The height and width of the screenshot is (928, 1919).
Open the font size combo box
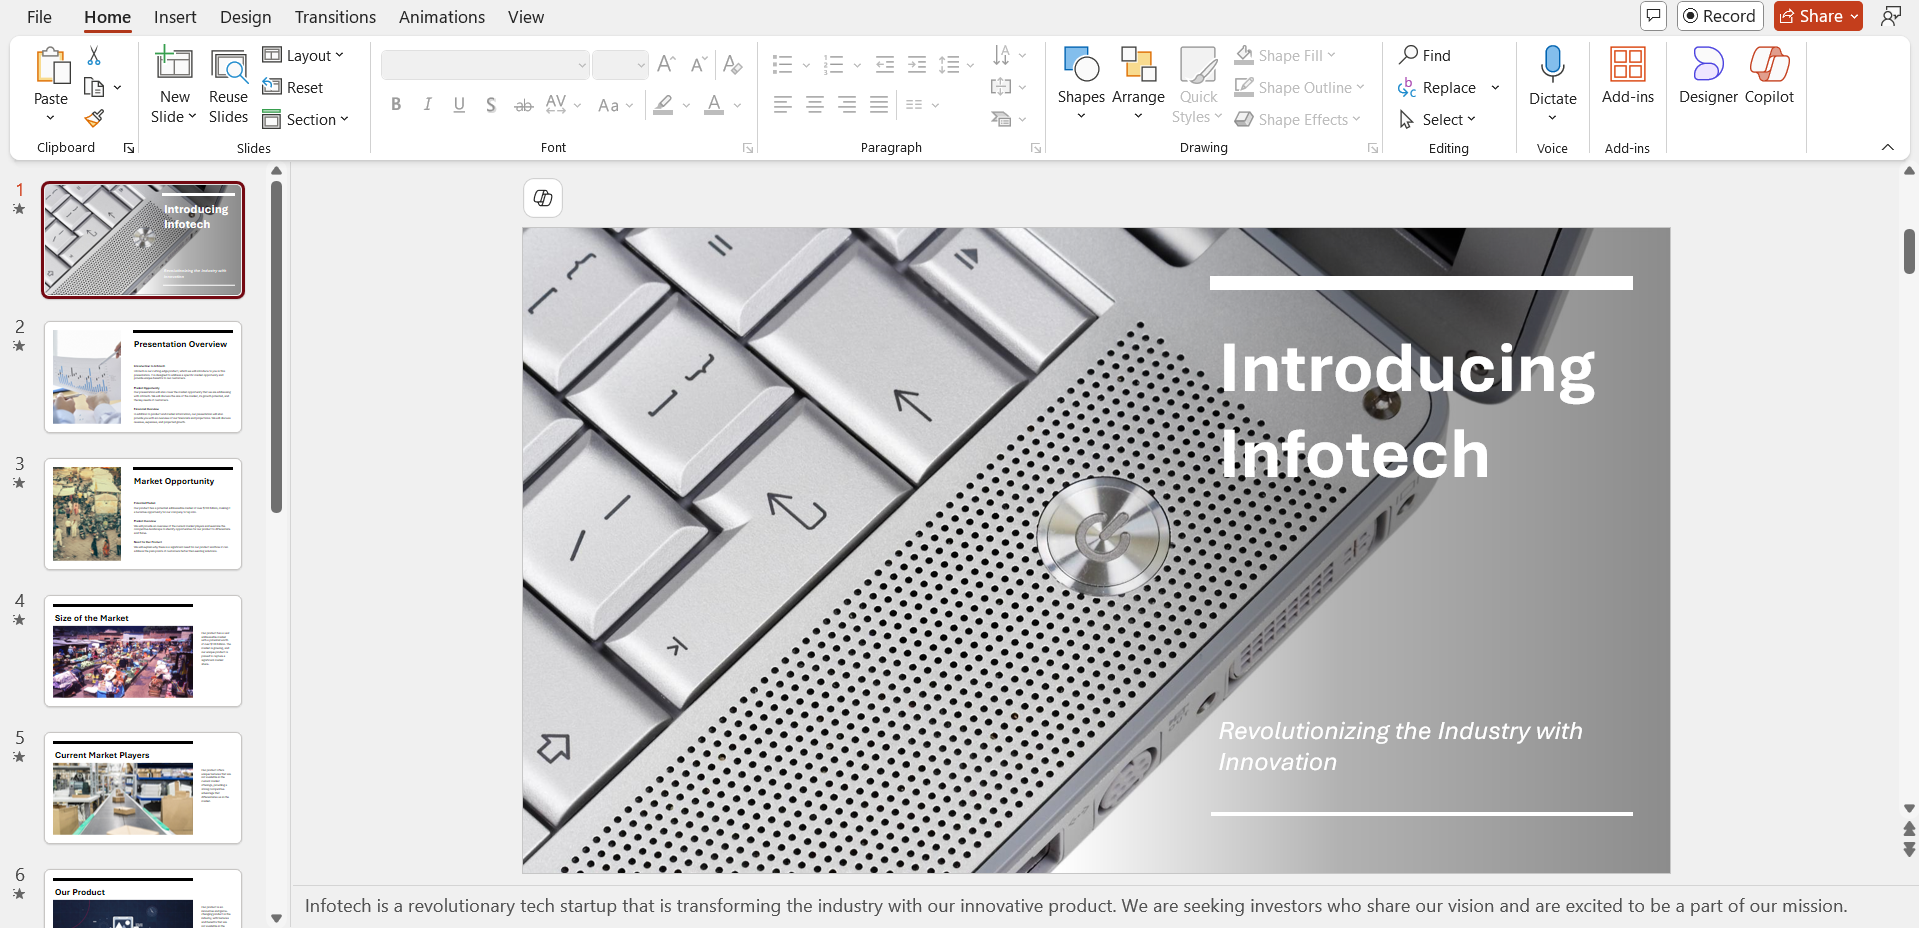coord(620,65)
